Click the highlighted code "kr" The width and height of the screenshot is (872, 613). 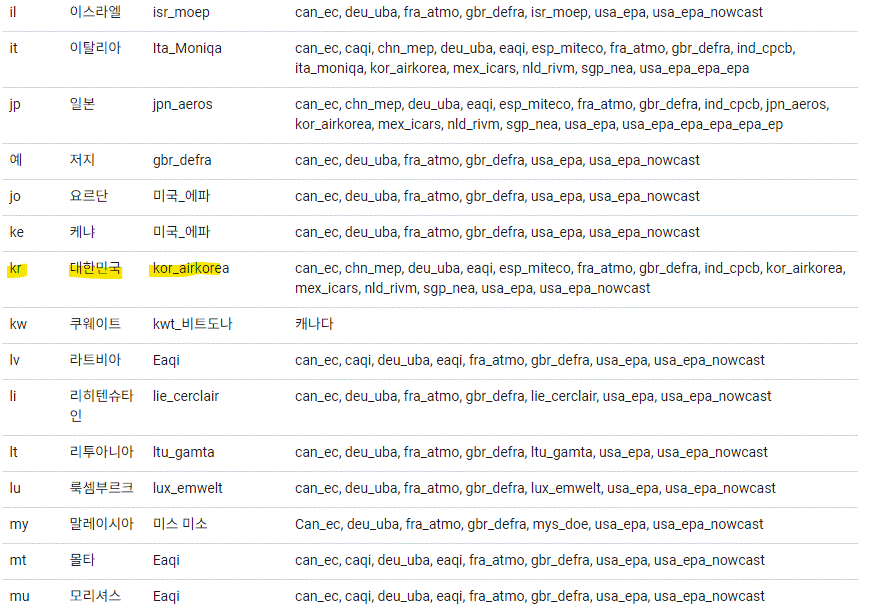16,269
